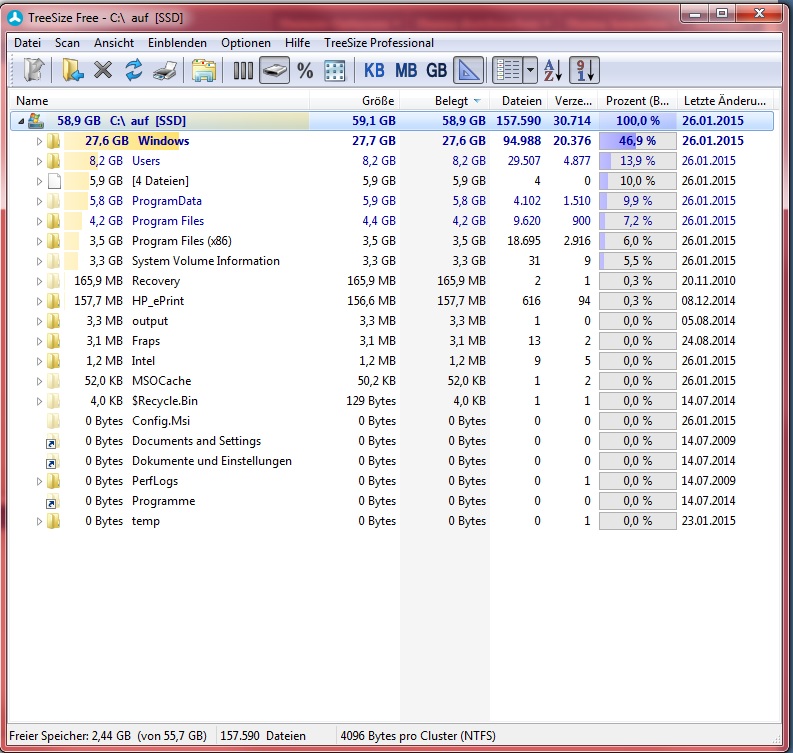
Task: Select the output folder icon
Action: point(54,321)
